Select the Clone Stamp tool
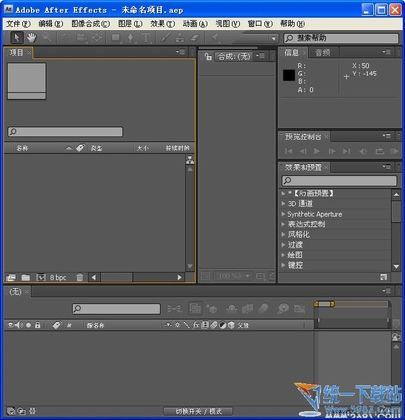This screenshot has width=405, height=420. point(180,38)
